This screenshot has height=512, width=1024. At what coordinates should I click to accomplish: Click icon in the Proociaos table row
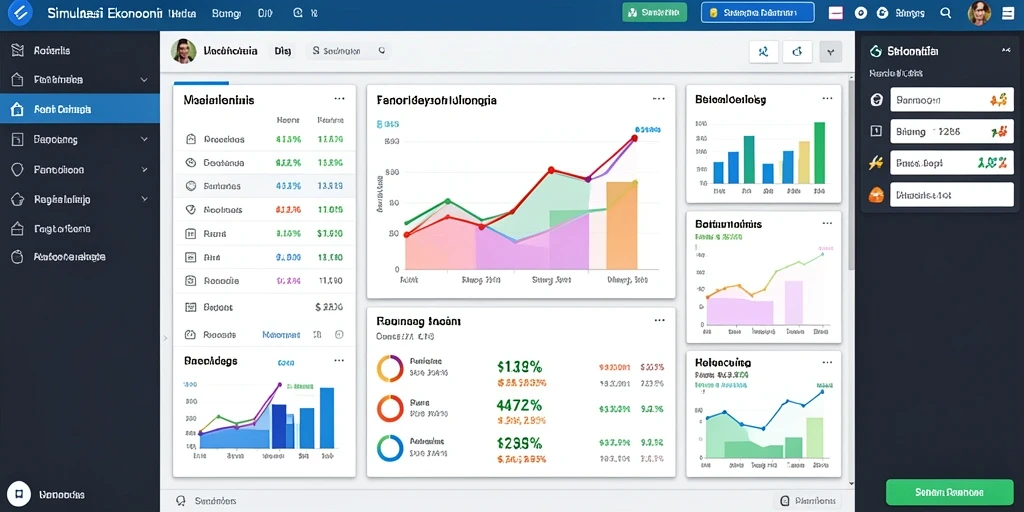pos(191,139)
